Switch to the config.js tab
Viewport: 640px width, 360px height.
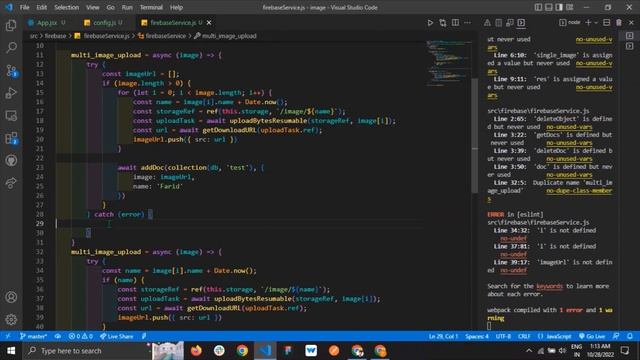click(x=104, y=23)
